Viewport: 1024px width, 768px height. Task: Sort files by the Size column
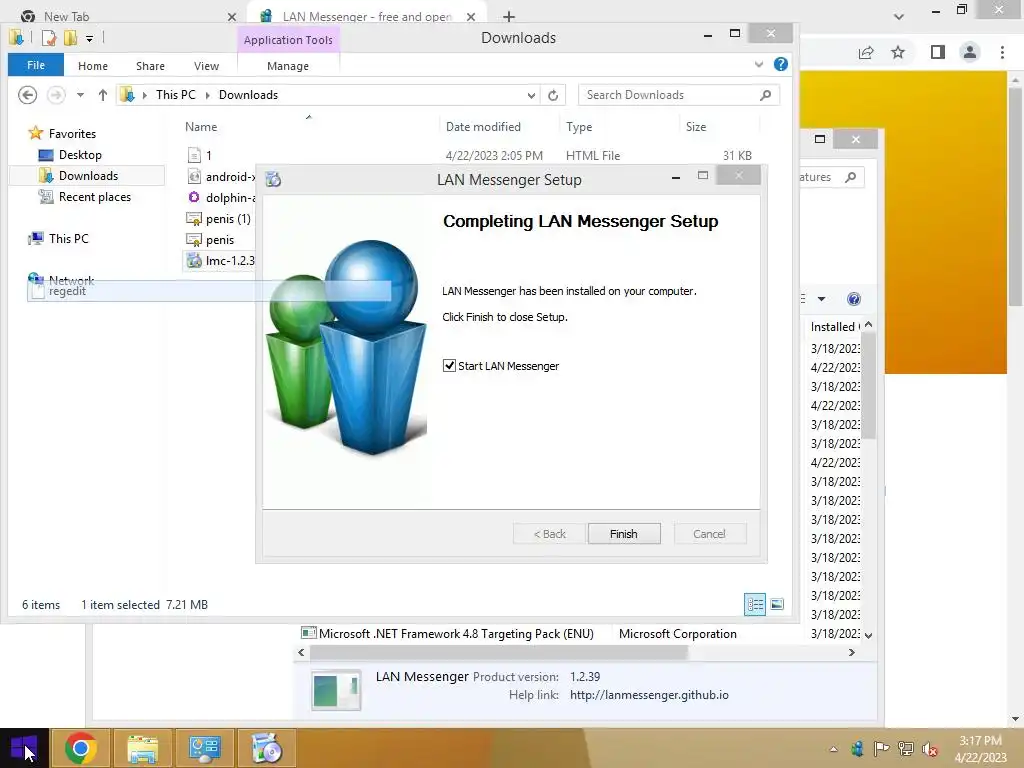[696, 127]
